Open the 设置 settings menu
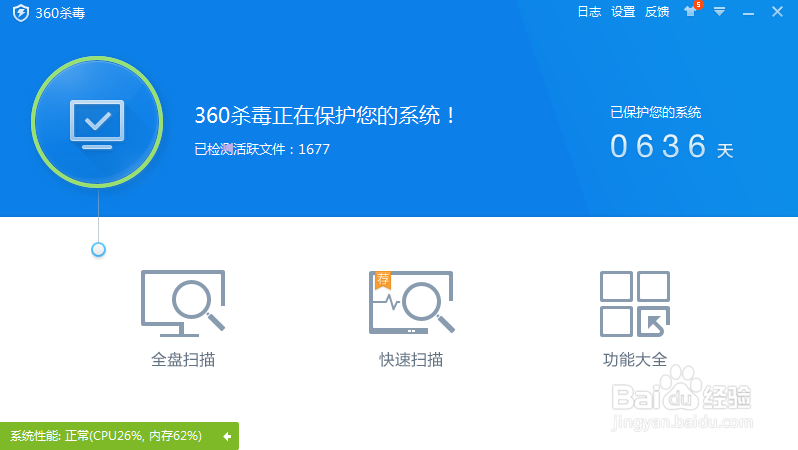The image size is (798, 450). pyautogui.click(x=623, y=12)
